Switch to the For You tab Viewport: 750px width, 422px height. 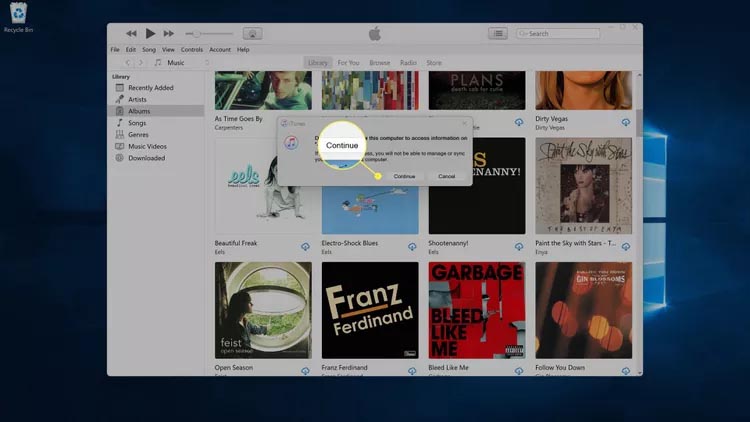point(348,63)
